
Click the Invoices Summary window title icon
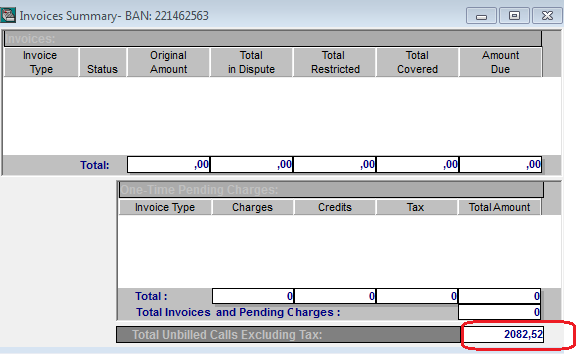pyautogui.click(x=8, y=16)
